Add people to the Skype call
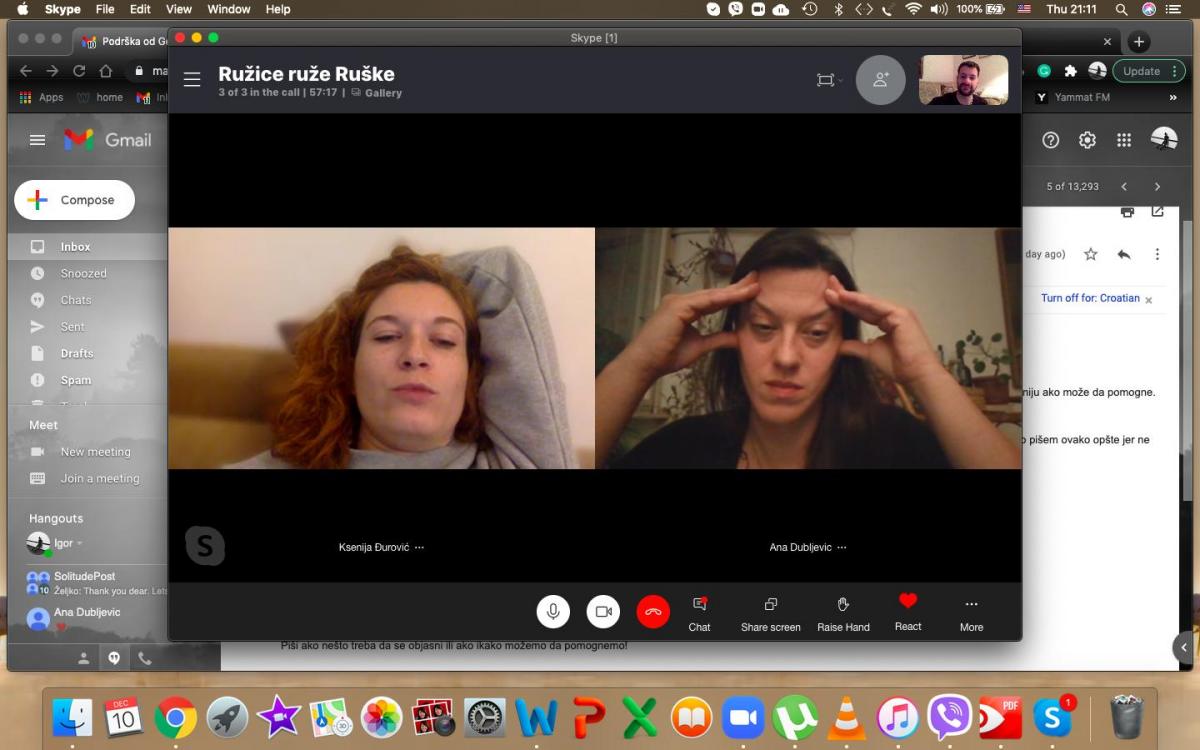This screenshot has height=750, width=1200. coord(881,80)
